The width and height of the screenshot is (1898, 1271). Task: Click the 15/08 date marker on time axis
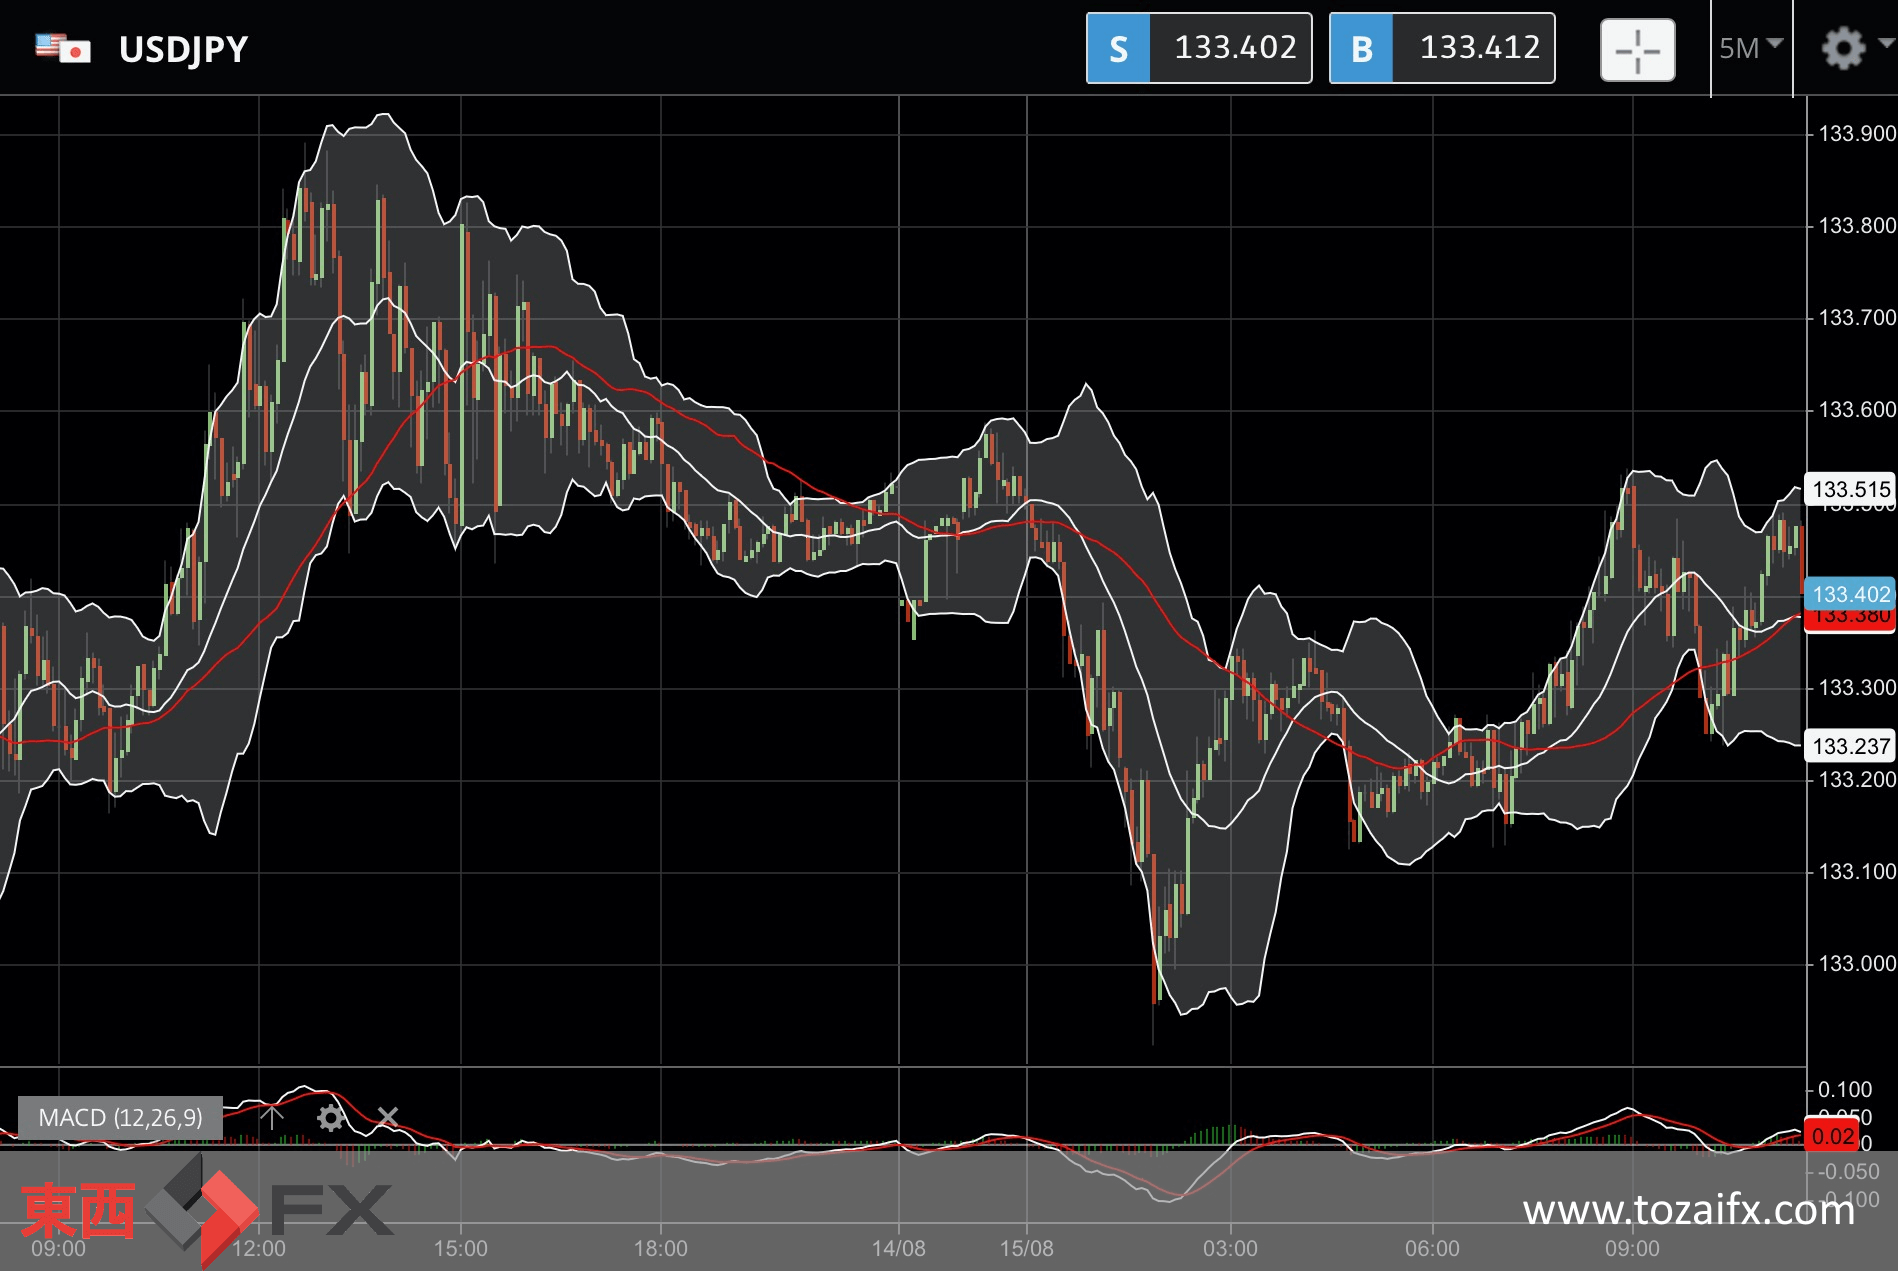tap(1027, 1248)
